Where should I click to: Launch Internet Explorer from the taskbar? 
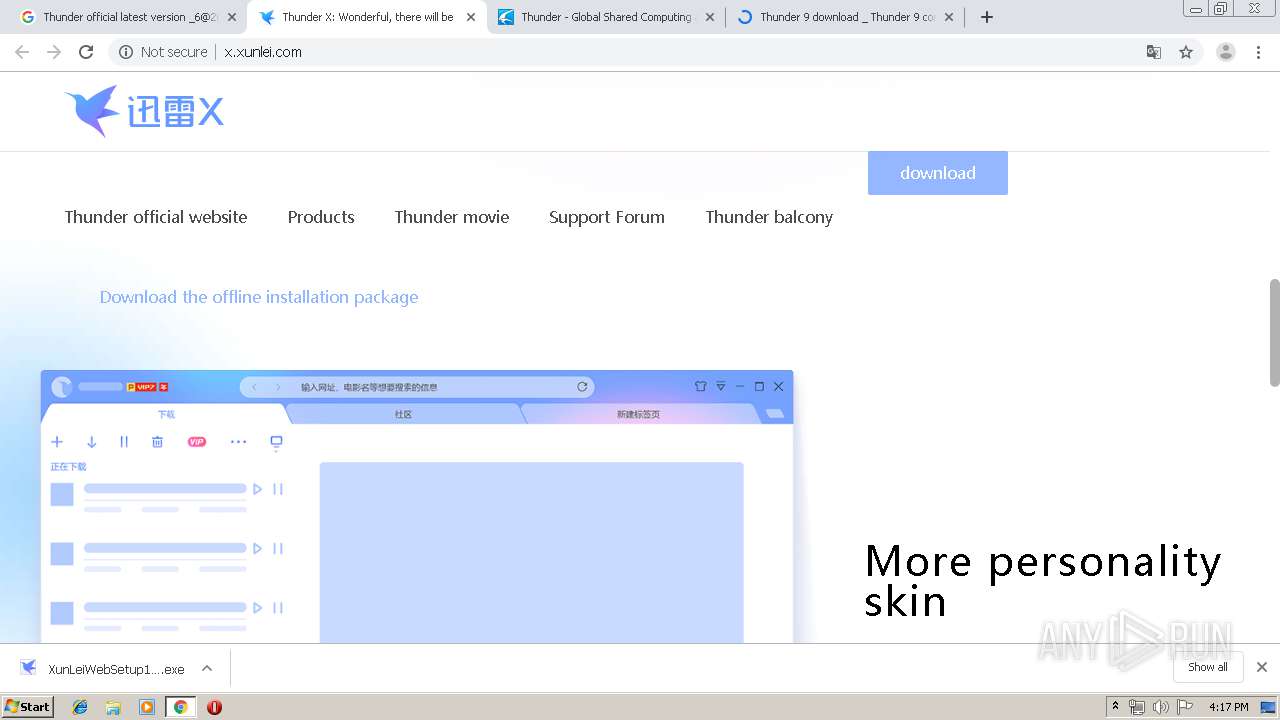pyautogui.click(x=80, y=707)
